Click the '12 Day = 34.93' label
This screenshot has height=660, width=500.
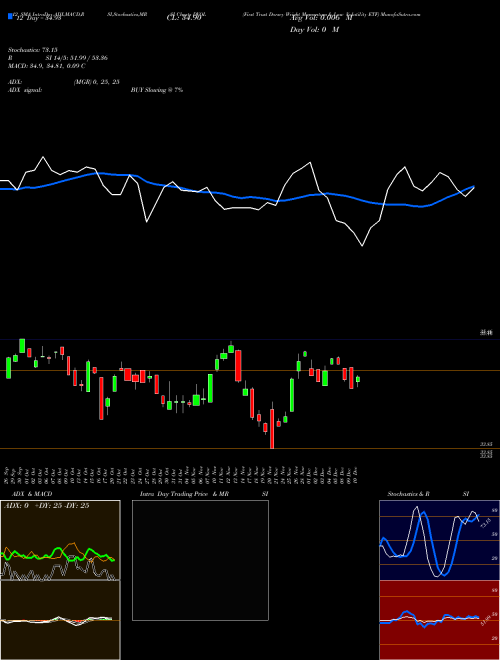pos(38,18)
